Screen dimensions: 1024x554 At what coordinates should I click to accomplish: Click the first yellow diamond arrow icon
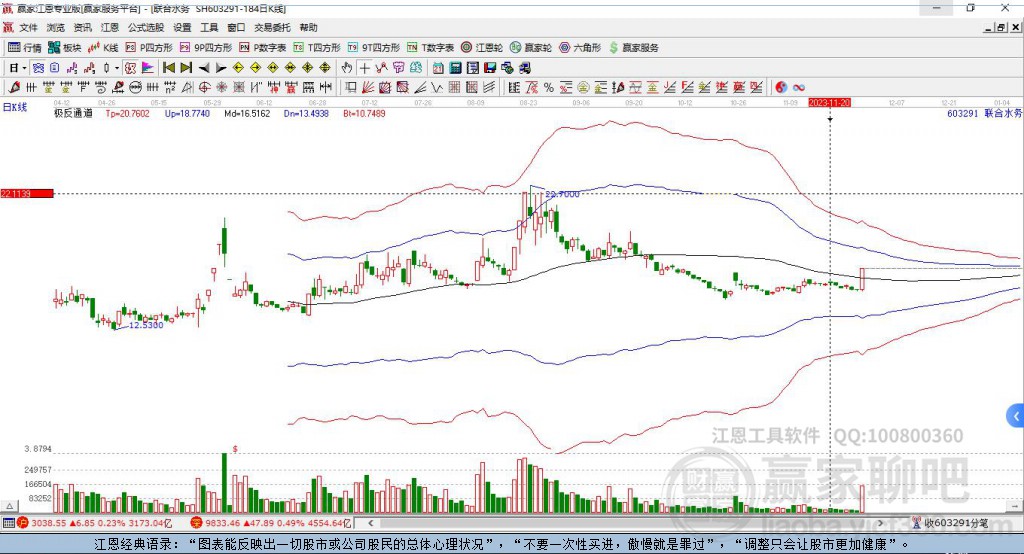[x=238, y=68]
